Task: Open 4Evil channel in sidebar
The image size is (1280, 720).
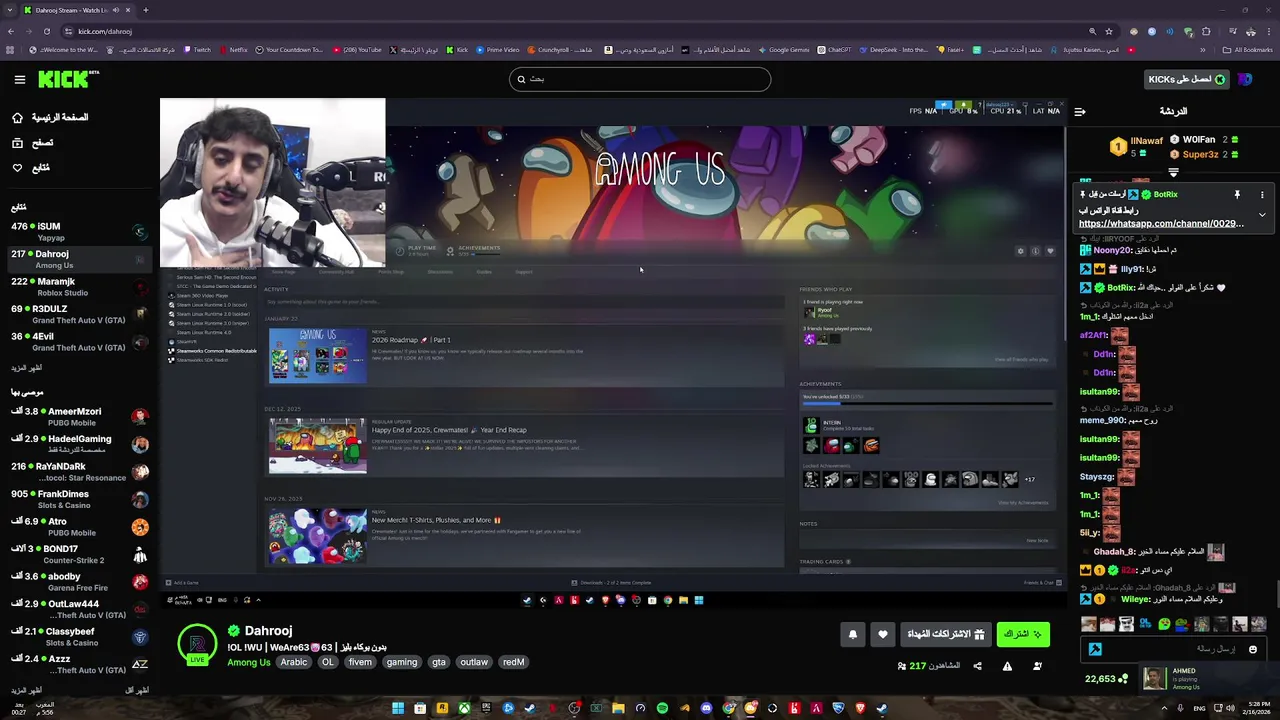Action: tap(80, 342)
